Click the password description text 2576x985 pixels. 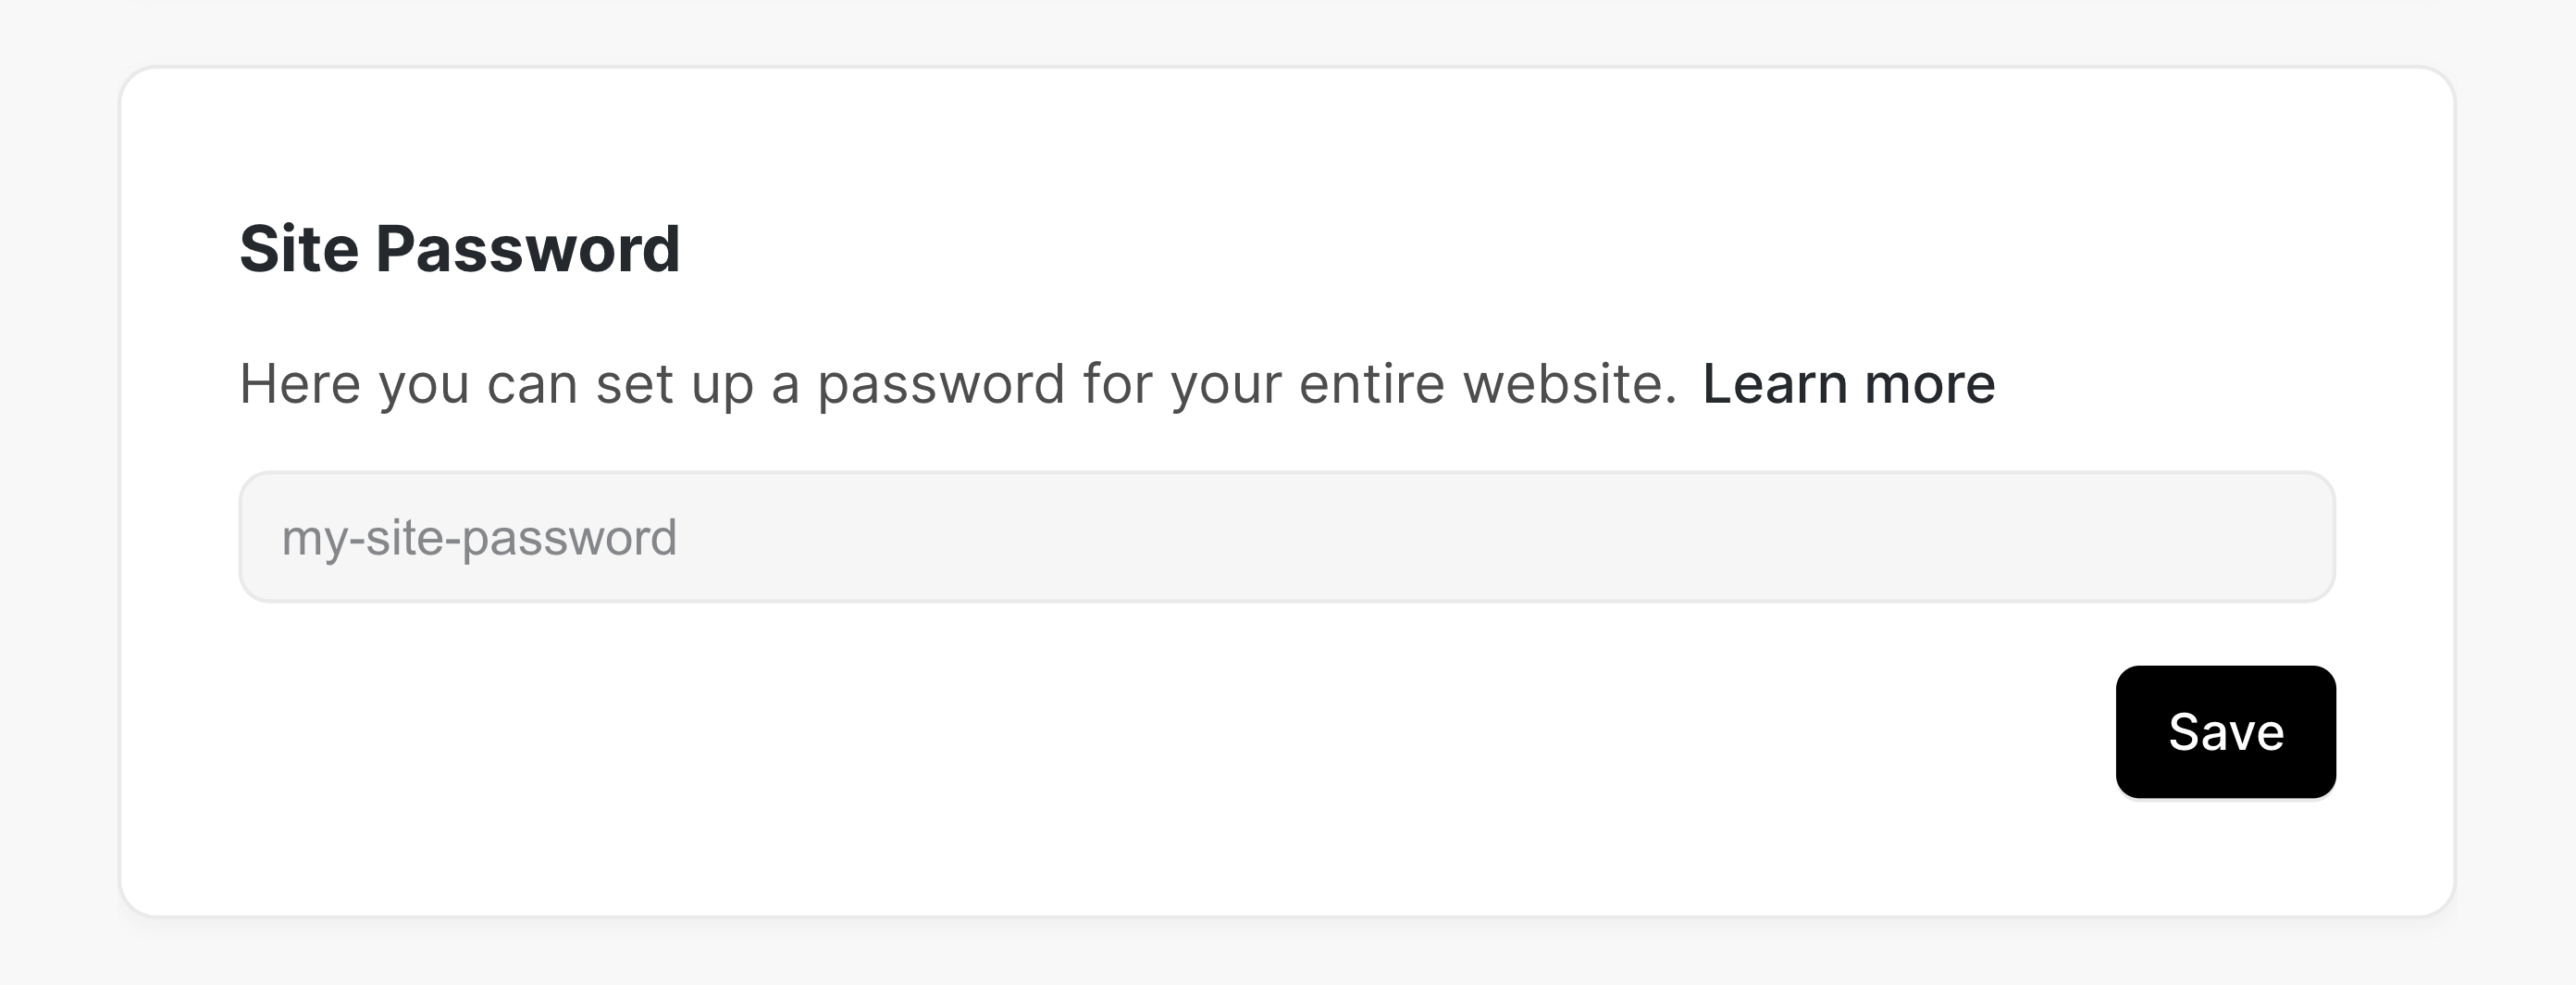point(957,384)
